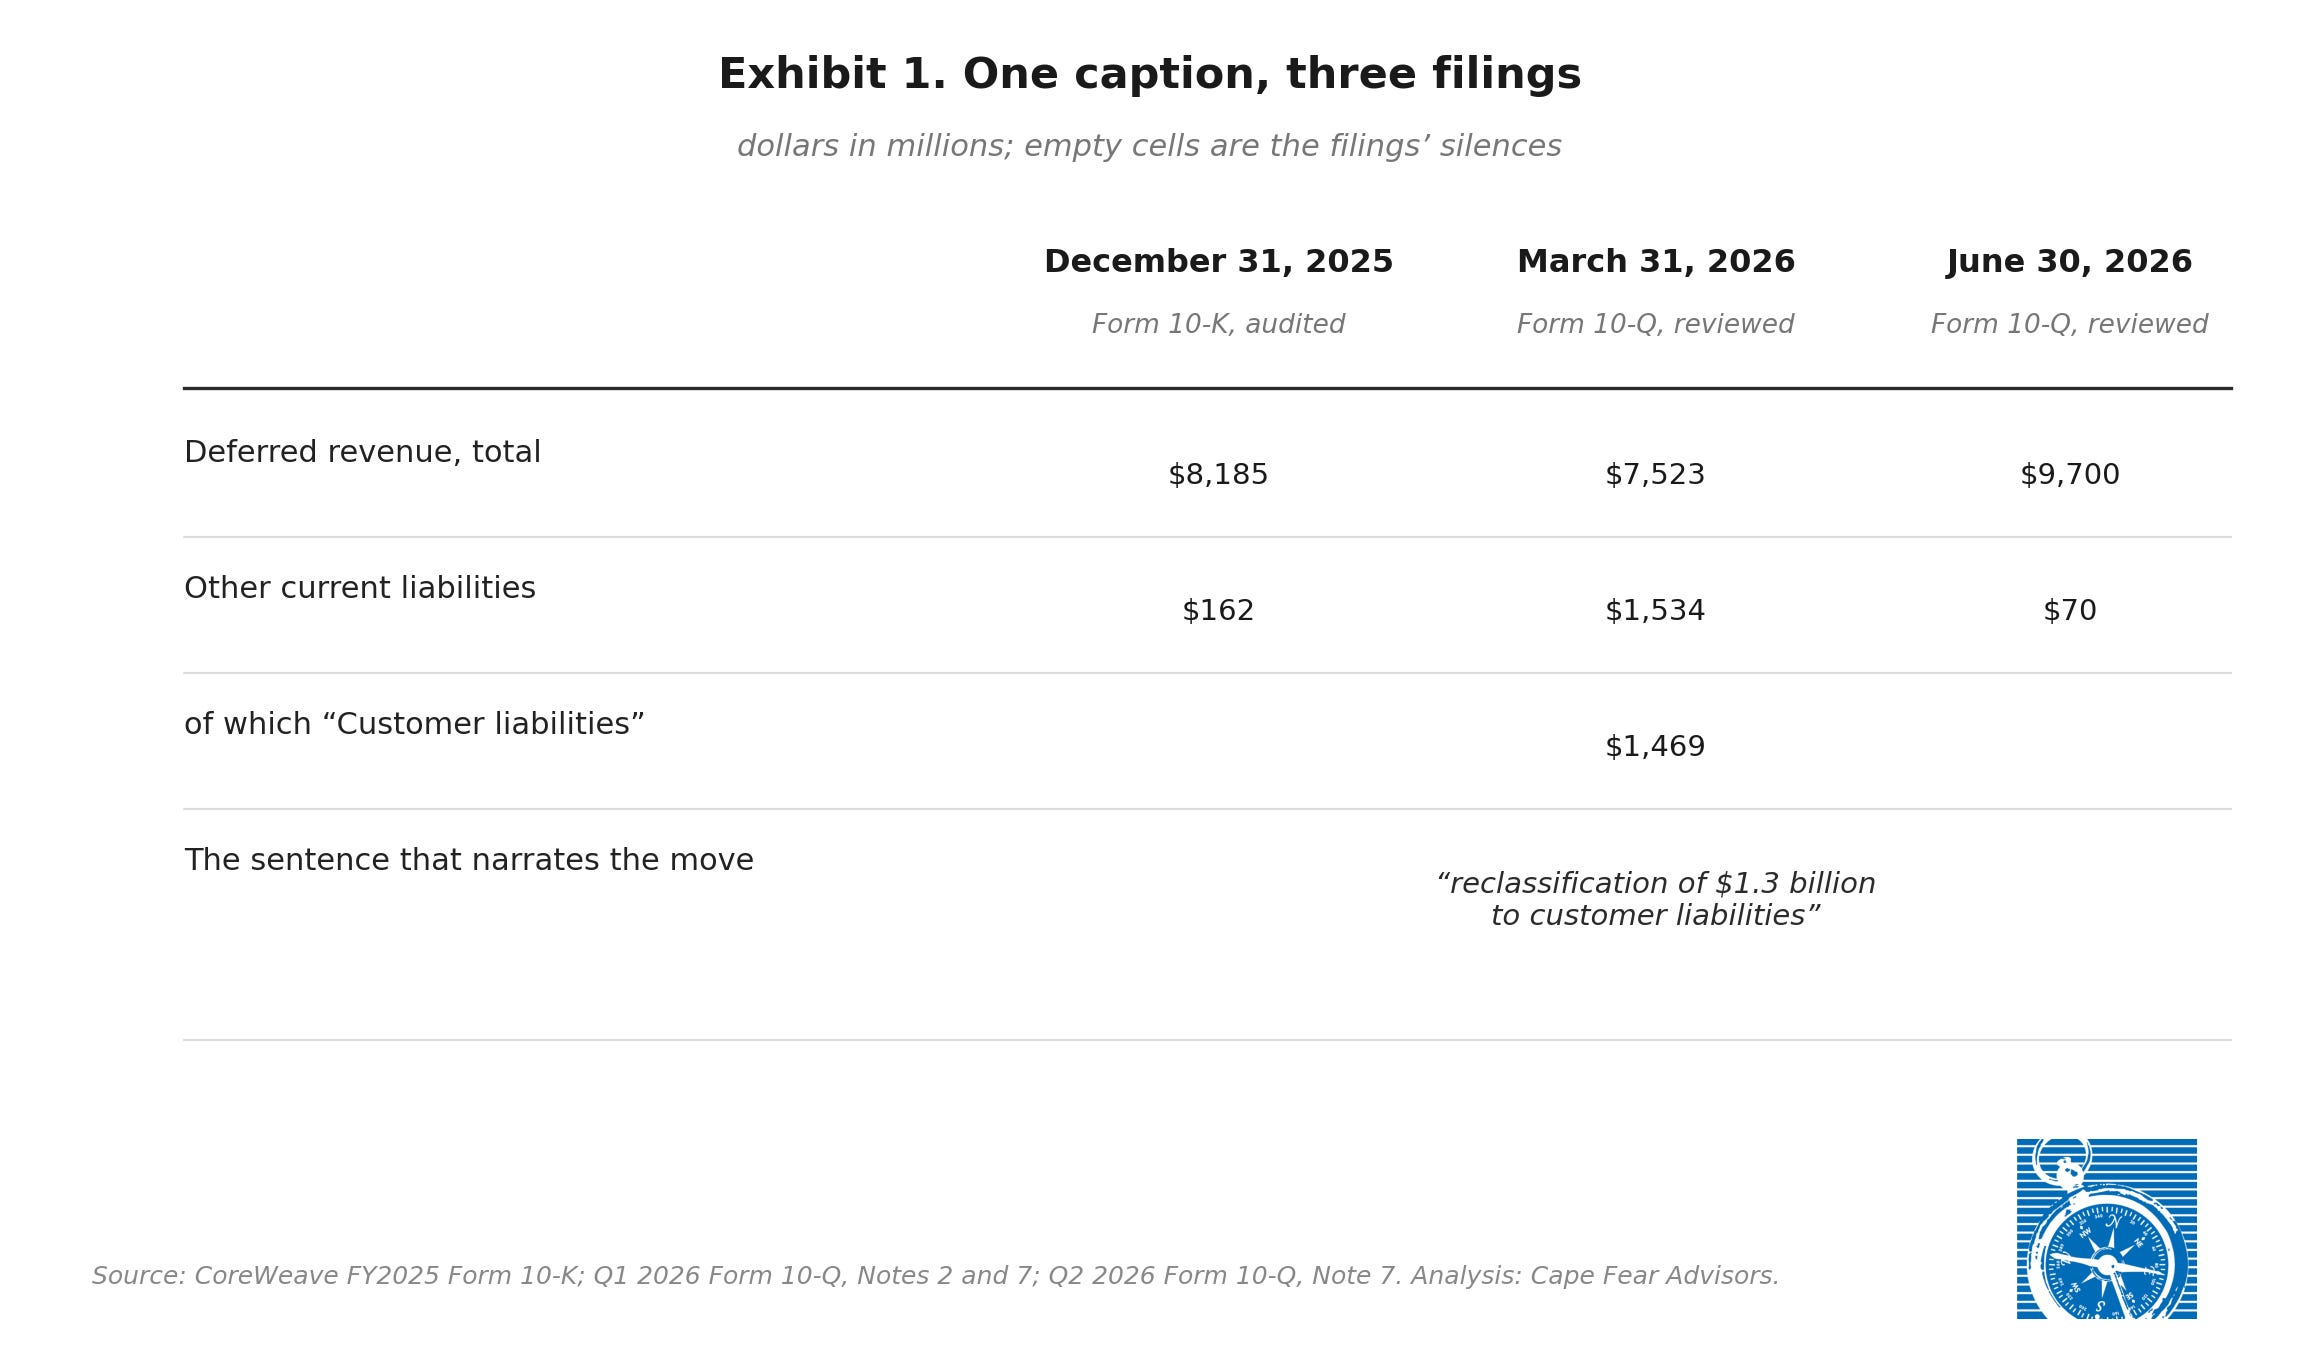
Task: Click the of which Customer liabilities label
Action: 414,725
